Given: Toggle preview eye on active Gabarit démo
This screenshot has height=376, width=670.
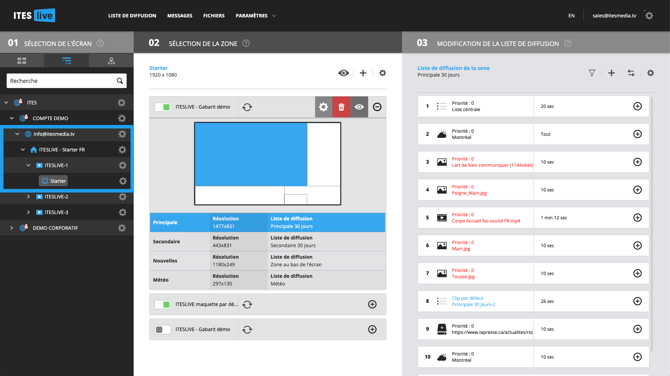Looking at the screenshot, I should click(x=359, y=107).
